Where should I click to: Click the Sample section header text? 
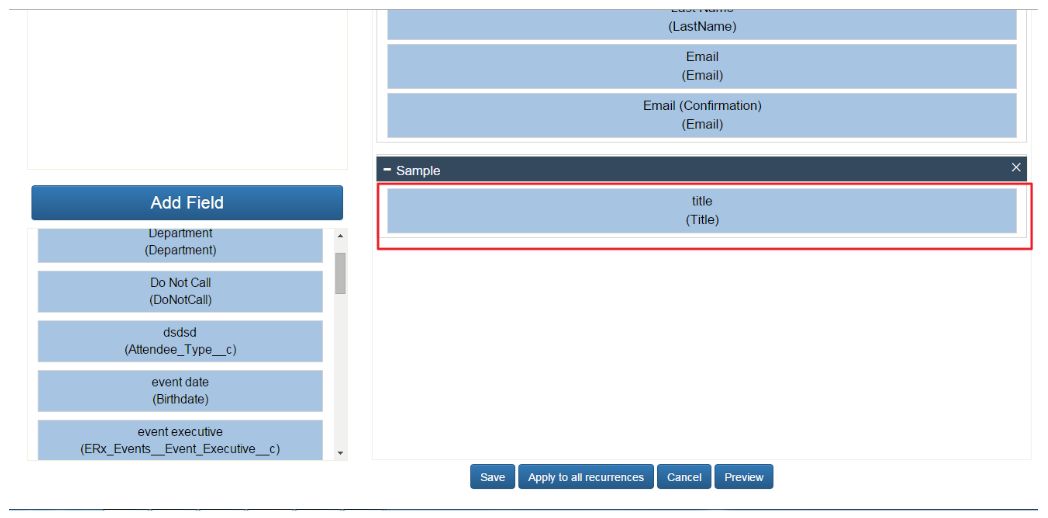[418, 171]
